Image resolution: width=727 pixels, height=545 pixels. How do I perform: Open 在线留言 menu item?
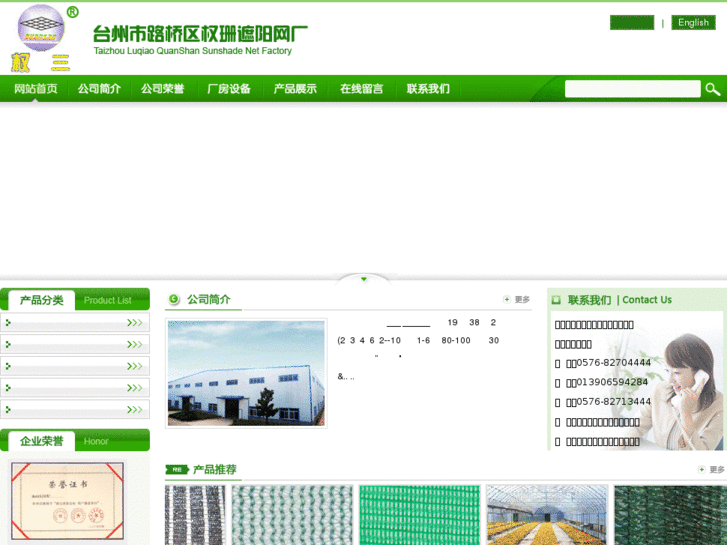pos(361,89)
